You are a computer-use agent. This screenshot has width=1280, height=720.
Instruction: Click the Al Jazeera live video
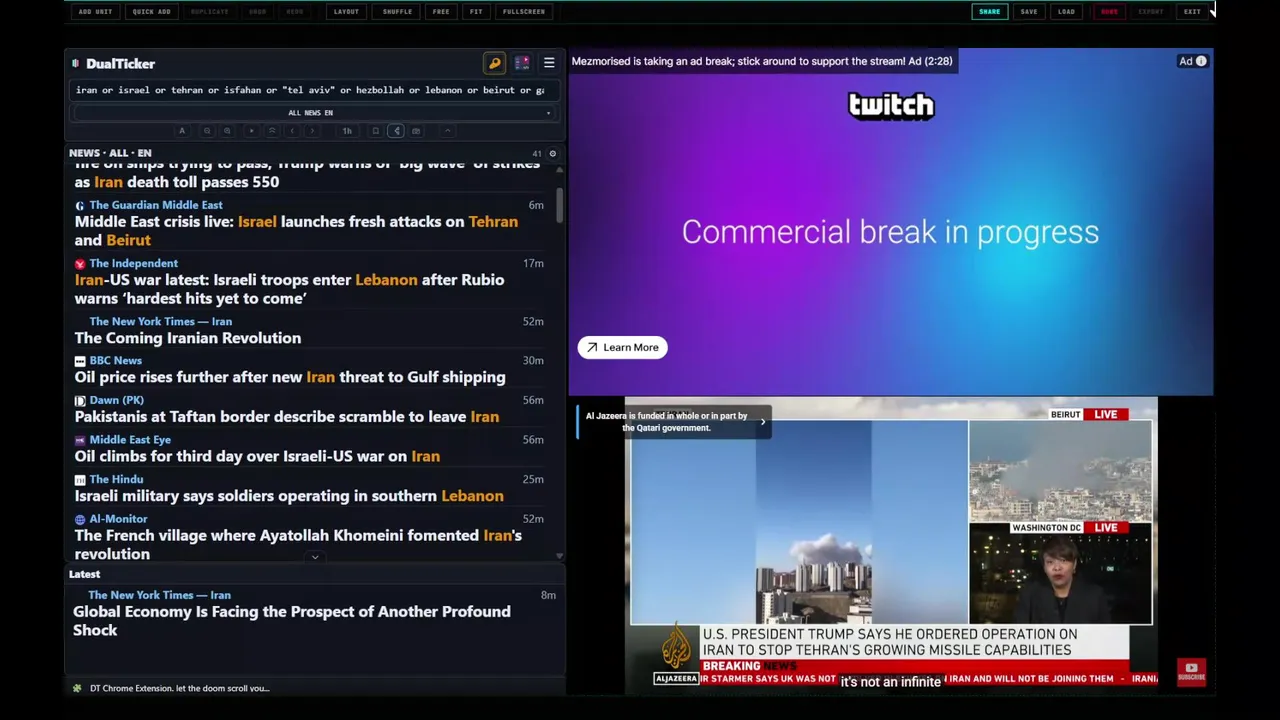pos(890,545)
